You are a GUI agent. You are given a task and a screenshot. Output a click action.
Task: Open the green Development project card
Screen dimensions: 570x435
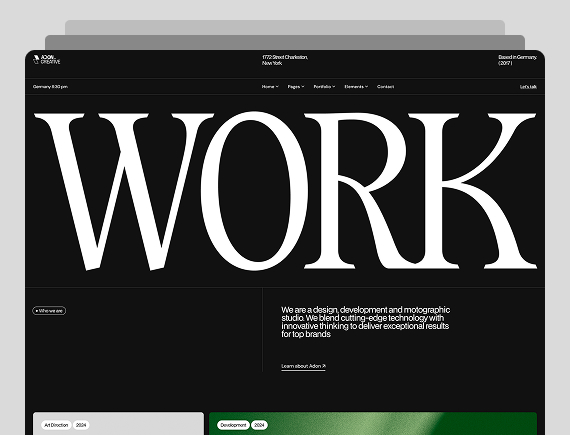pyautogui.click(x=373, y=423)
